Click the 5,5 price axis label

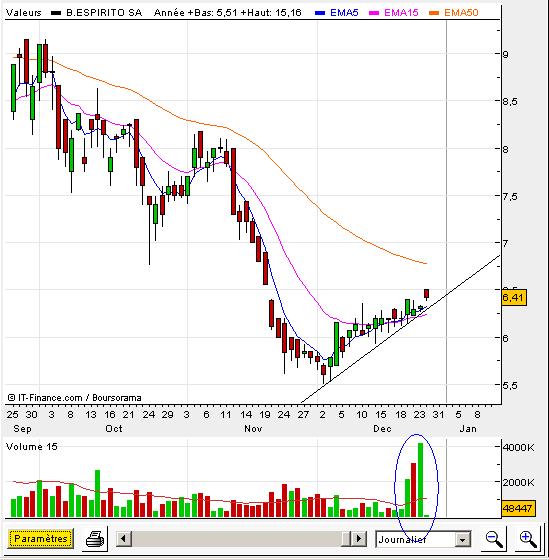(511, 386)
